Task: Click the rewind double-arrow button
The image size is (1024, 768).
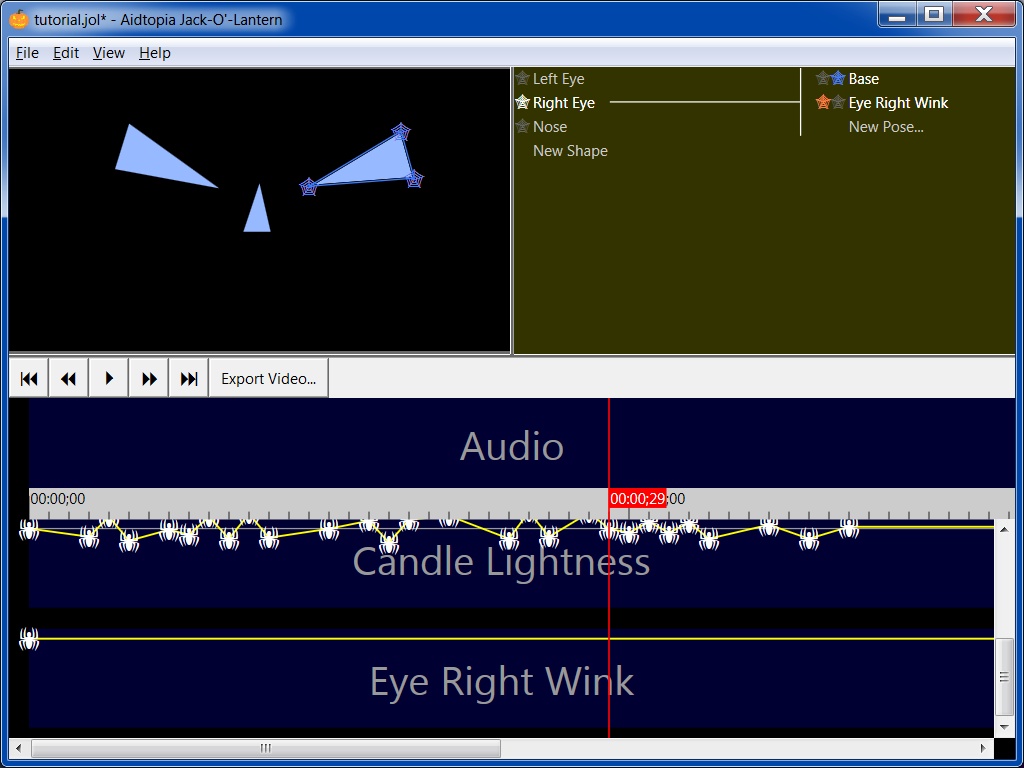Action: [69, 378]
